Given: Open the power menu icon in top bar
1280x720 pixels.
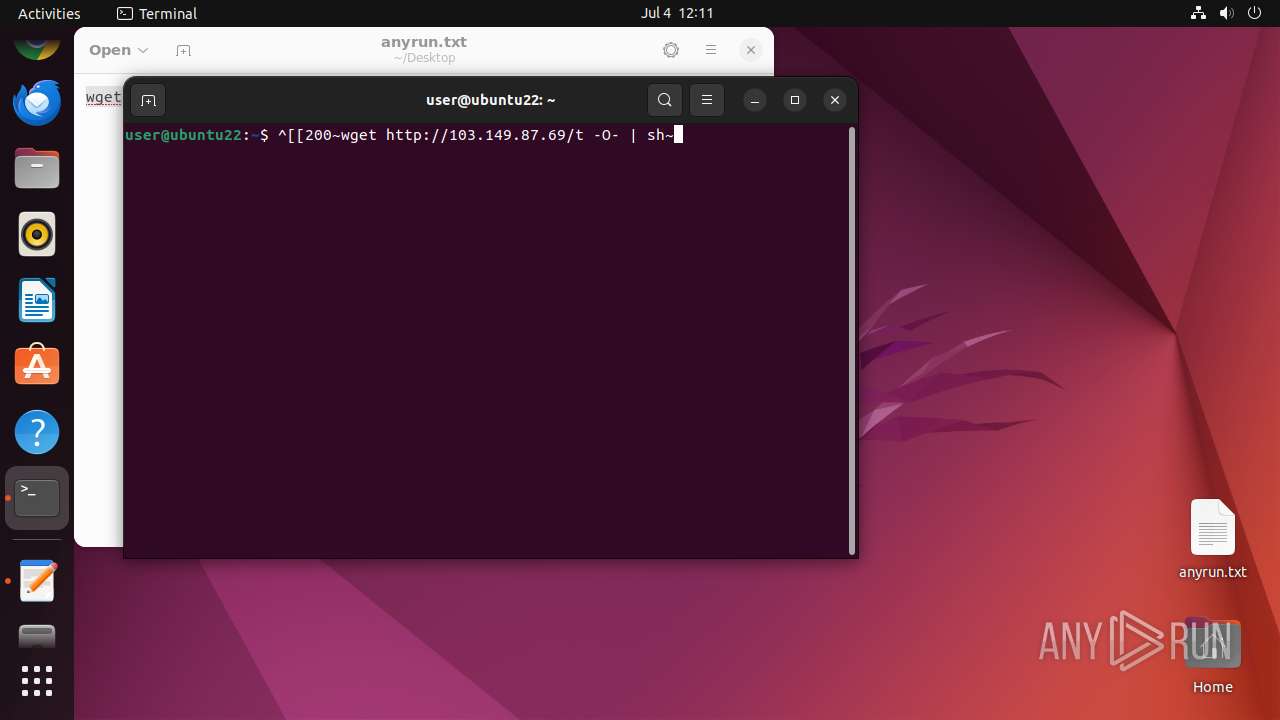Looking at the screenshot, I should pos(1255,14).
